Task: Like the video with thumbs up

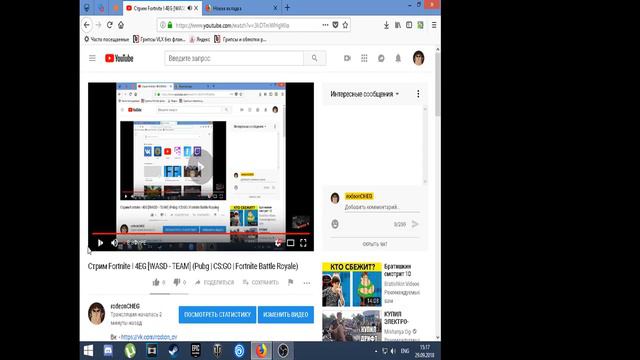Action: click(156, 282)
